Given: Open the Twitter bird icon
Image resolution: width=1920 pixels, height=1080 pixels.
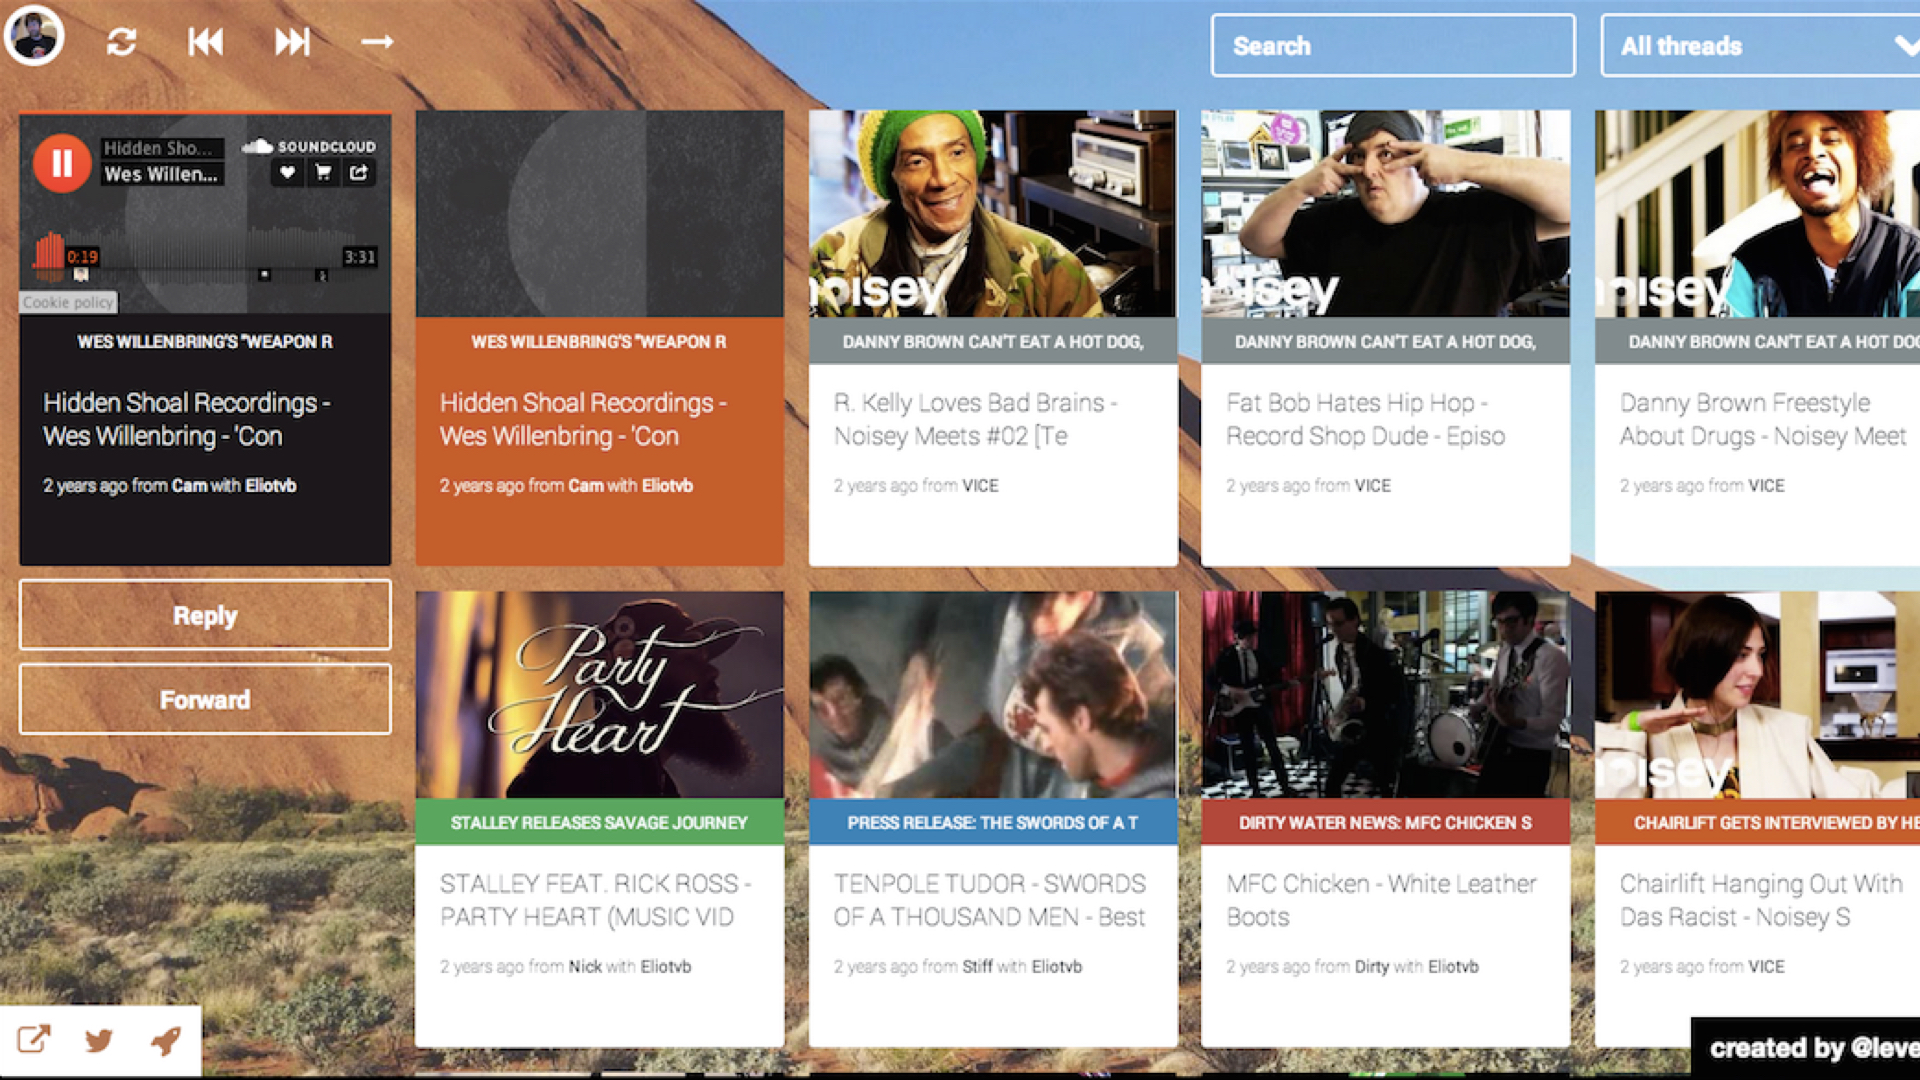Looking at the screenshot, I should [x=99, y=1040].
